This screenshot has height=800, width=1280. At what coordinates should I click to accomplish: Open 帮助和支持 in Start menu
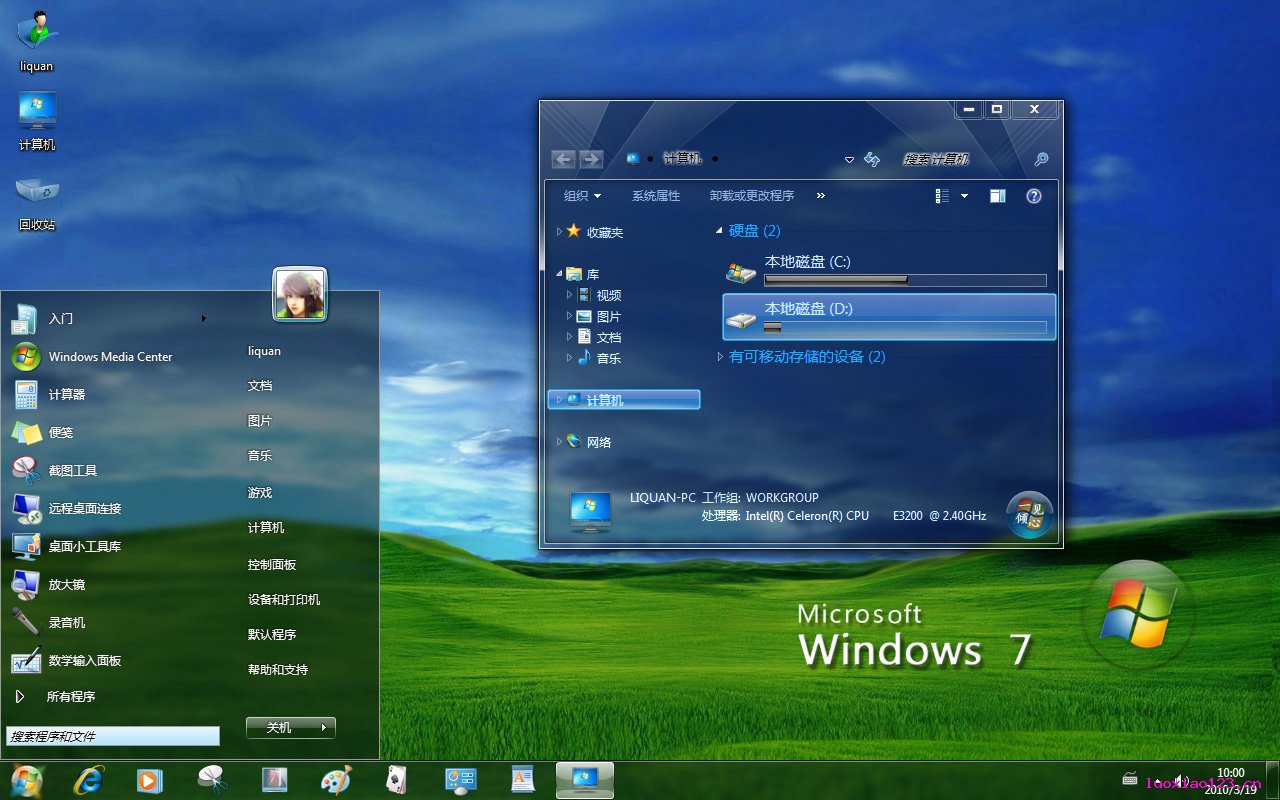(x=278, y=669)
